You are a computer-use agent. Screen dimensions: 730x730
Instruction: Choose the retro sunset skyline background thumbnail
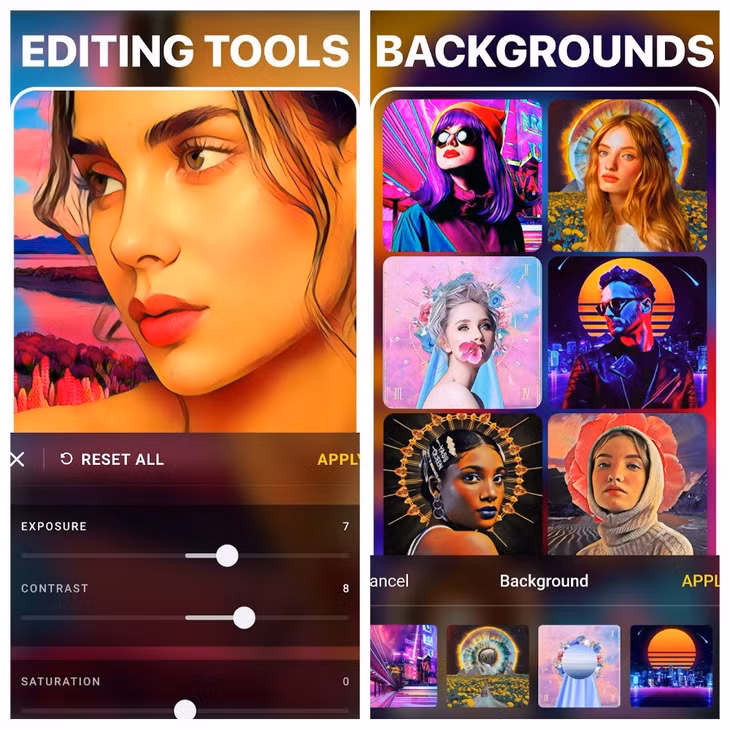[671, 666]
